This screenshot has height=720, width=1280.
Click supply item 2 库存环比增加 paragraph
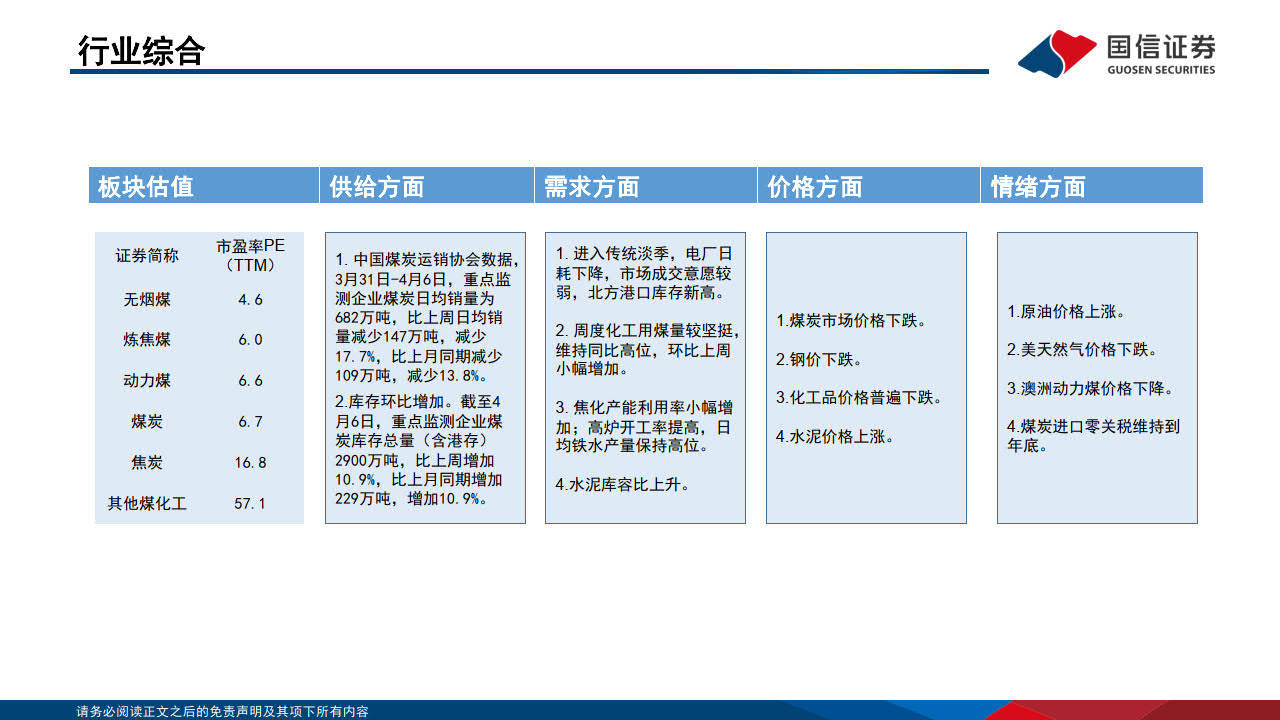[x=420, y=451]
